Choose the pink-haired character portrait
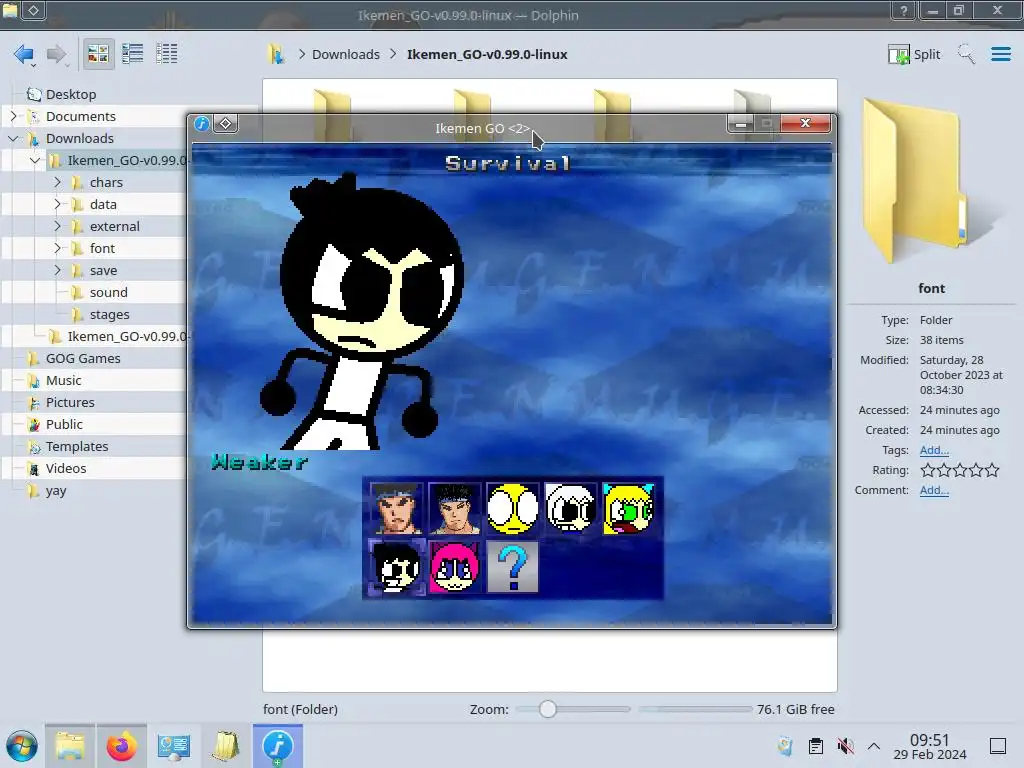 pos(455,567)
